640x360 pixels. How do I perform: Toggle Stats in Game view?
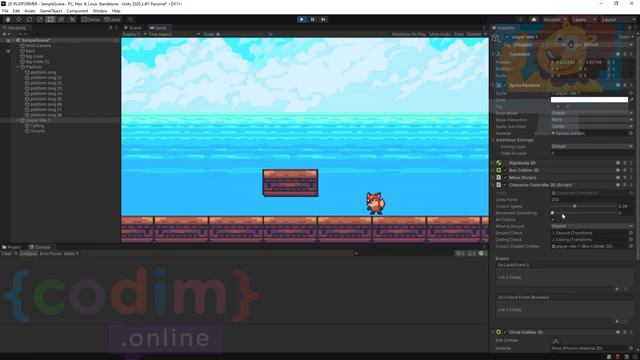459,34
